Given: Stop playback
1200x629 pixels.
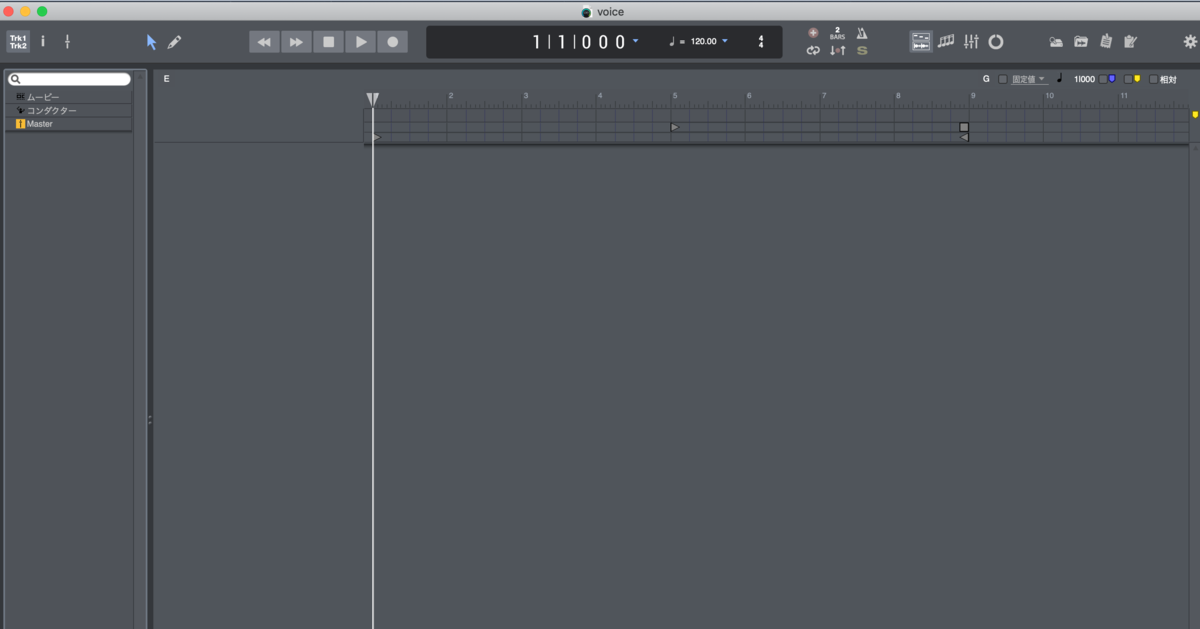Looking at the screenshot, I should (x=328, y=42).
